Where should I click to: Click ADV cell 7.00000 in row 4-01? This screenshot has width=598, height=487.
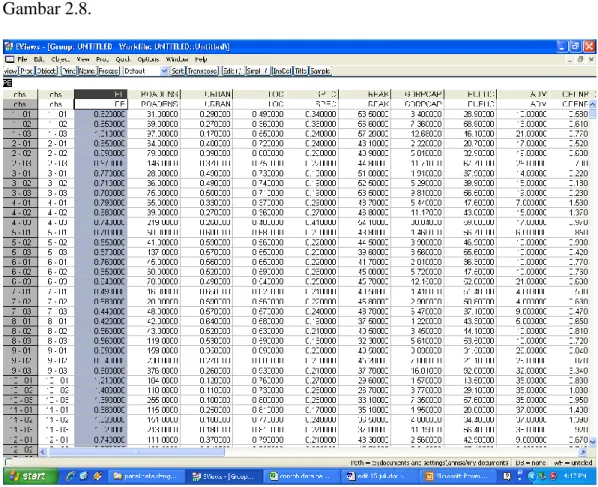point(524,203)
